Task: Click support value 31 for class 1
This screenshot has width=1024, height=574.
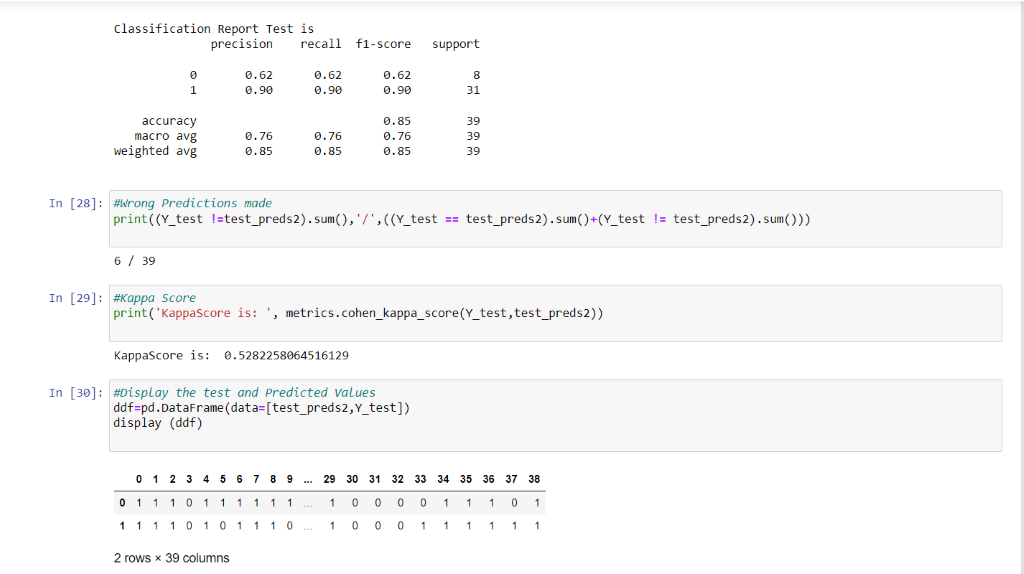Action: pyautogui.click(x=473, y=90)
